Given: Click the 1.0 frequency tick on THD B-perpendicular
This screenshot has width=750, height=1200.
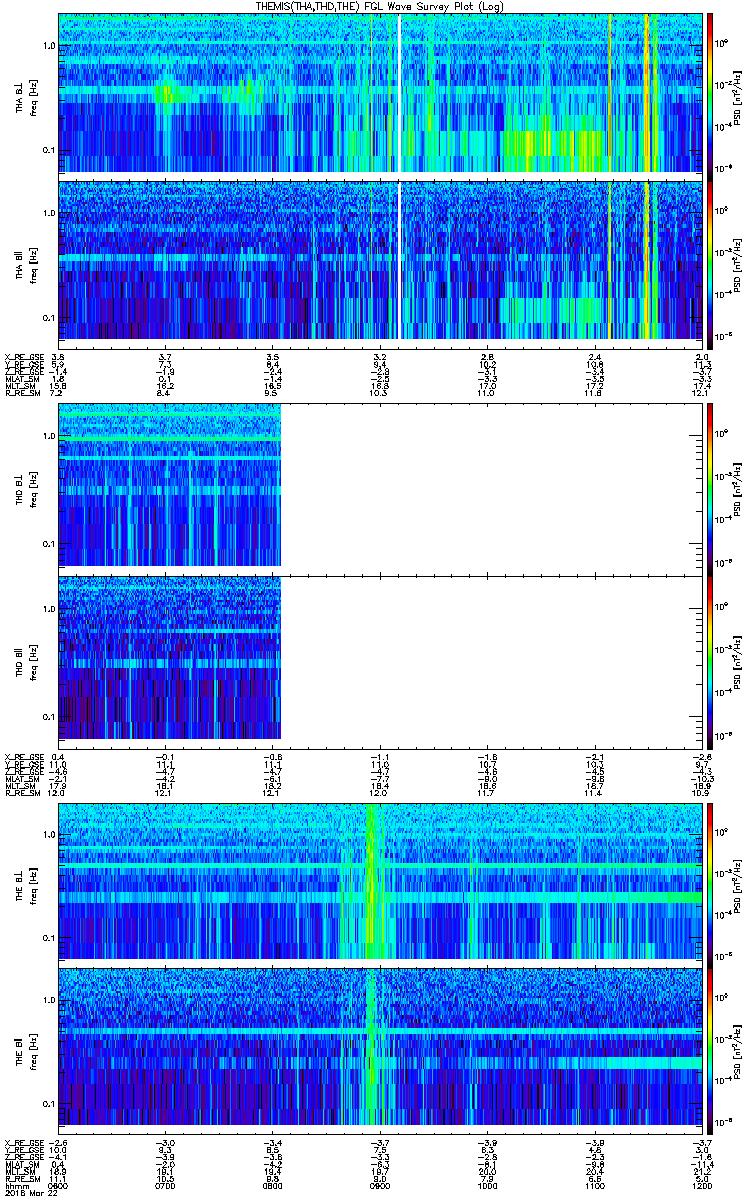Looking at the screenshot, I should click(x=48, y=437).
